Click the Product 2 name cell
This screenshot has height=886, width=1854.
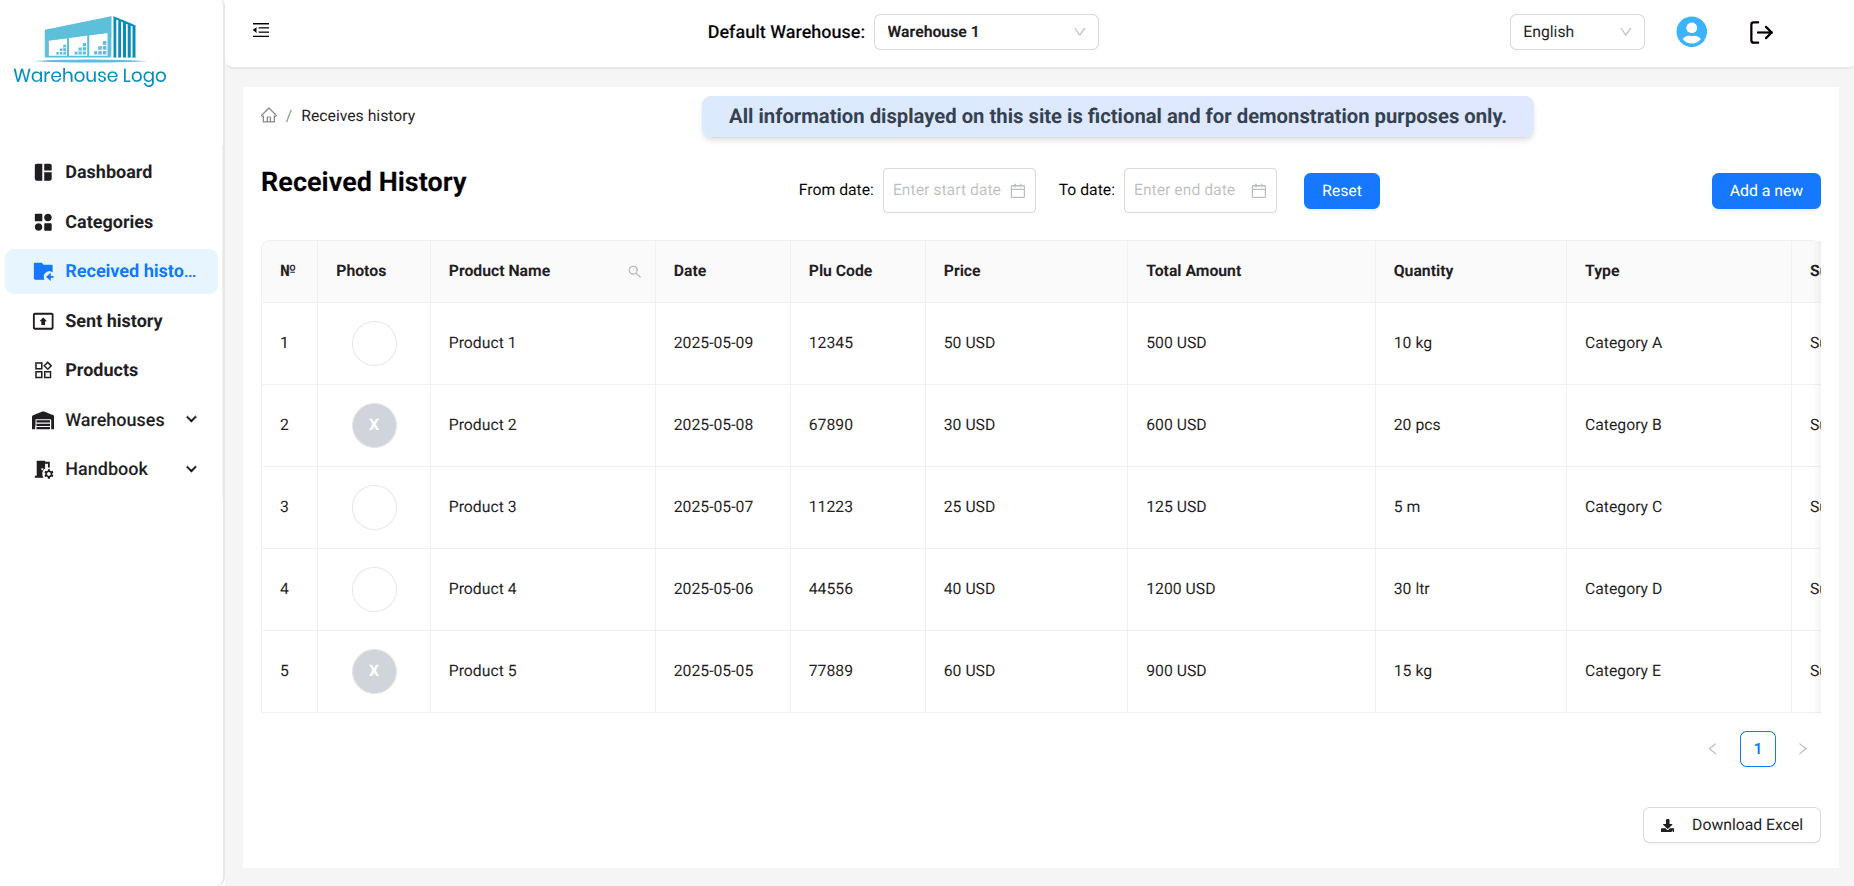click(543, 425)
